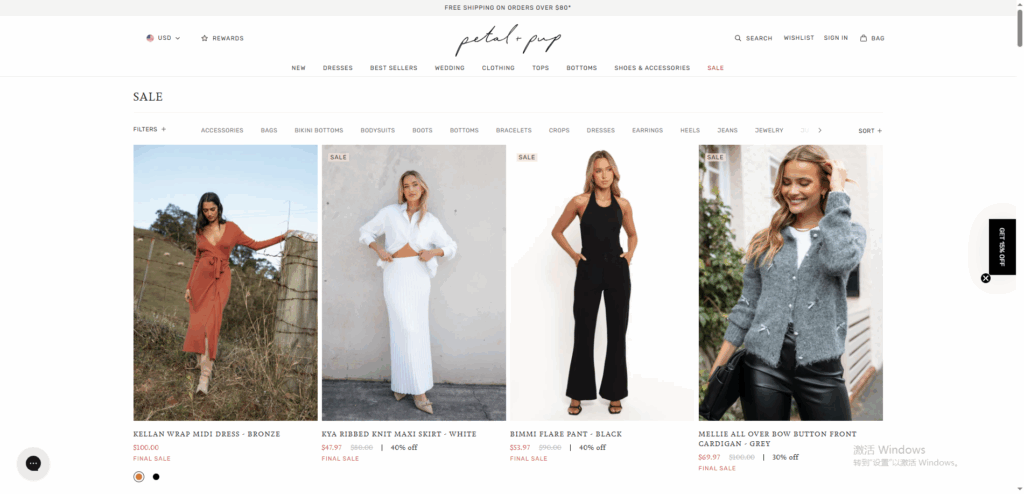Click the US flag currency icon

pos(150,38)
